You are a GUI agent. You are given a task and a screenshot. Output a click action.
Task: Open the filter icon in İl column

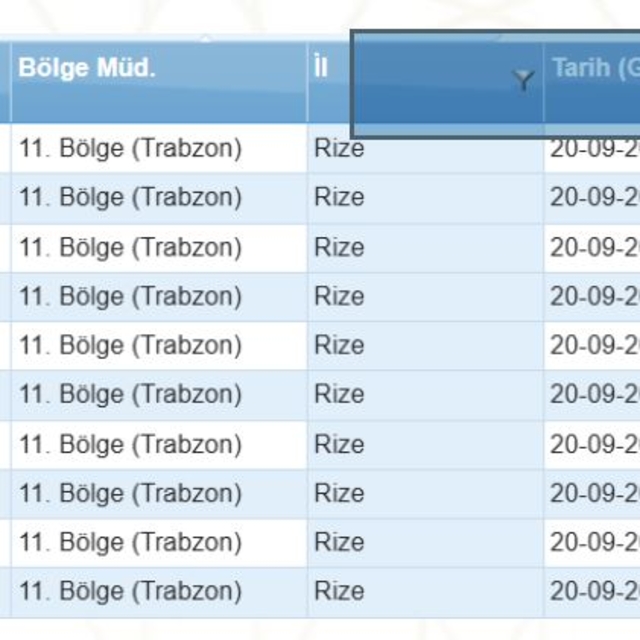pos(523,81)
